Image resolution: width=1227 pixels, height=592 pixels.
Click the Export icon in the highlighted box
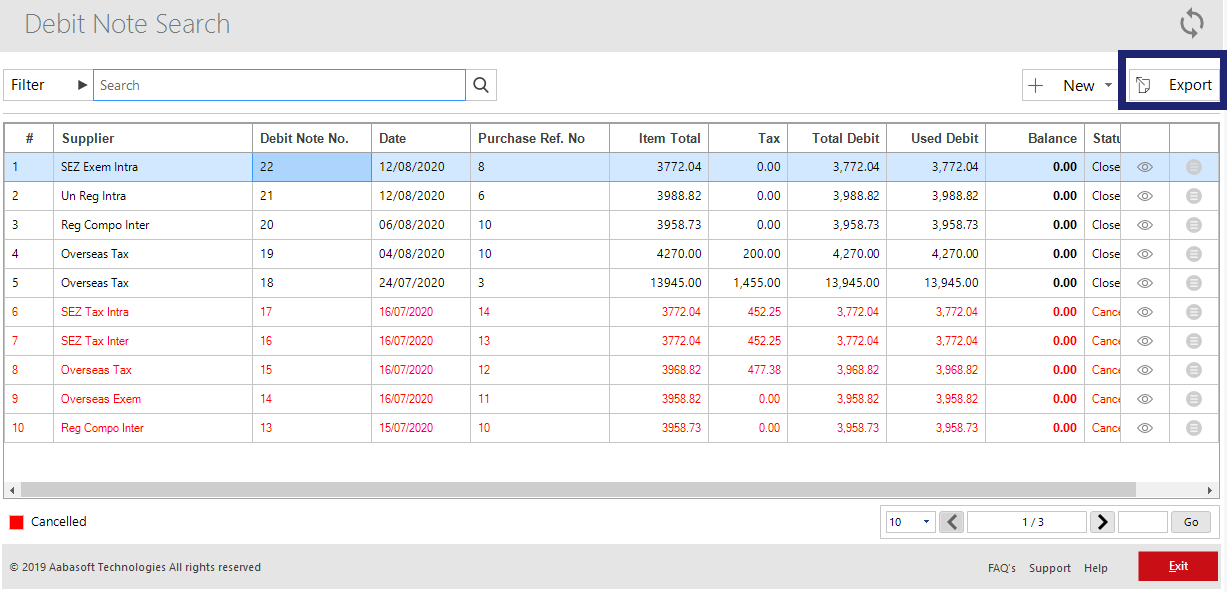tap(1143, 83)
